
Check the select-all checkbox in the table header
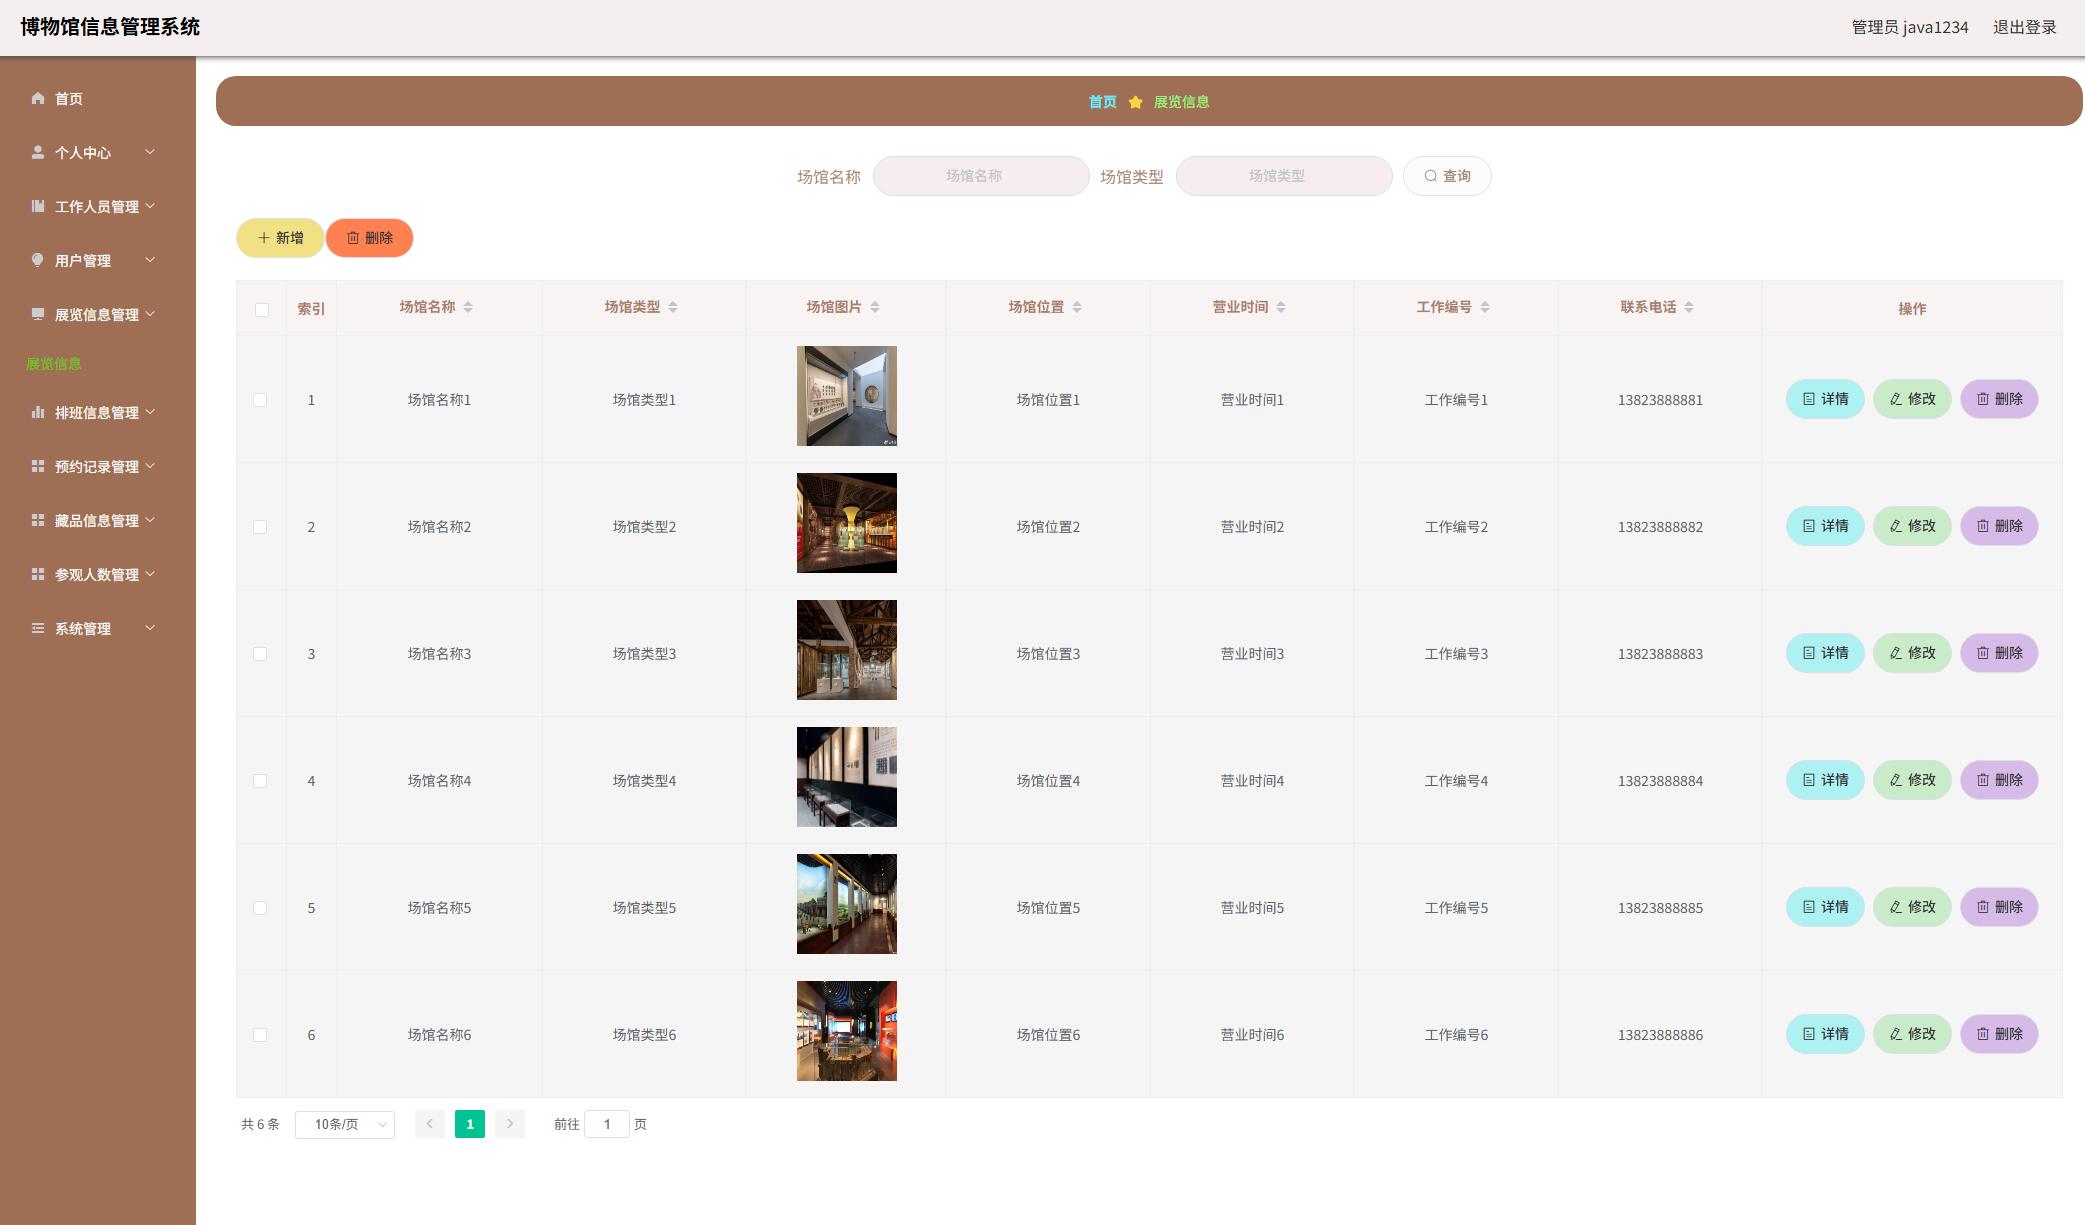pos(262,310)
